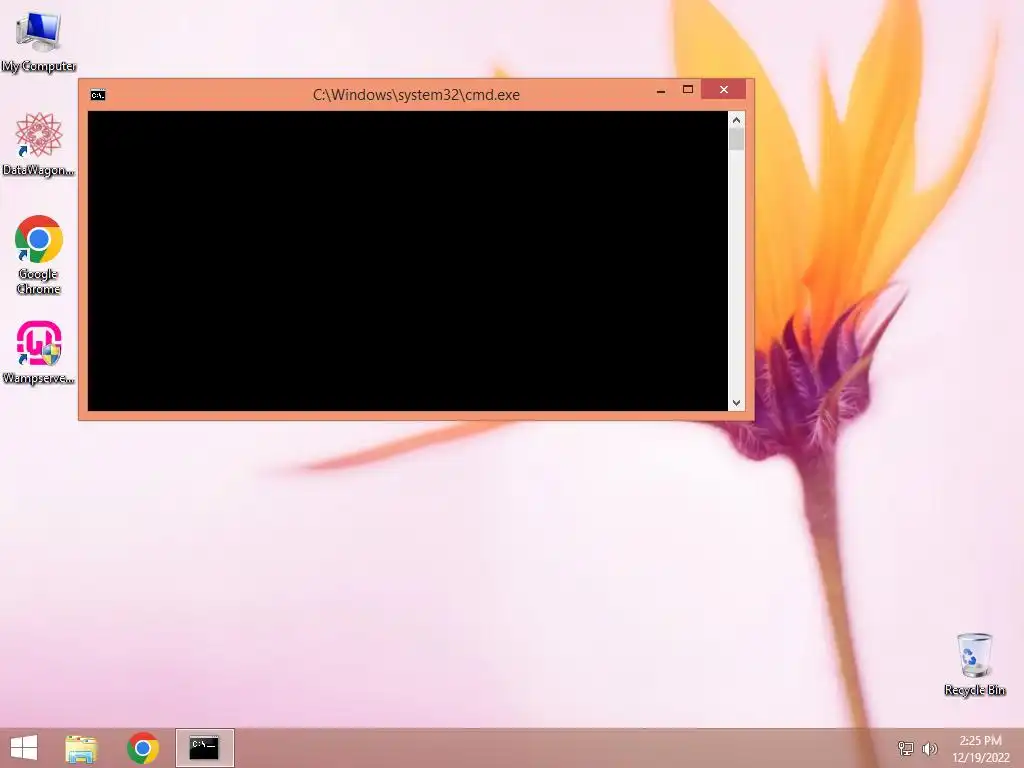This screenshot has height=768, width=1024.
Task: Click the cmd scrollbar down arrow
Action: 736,403
